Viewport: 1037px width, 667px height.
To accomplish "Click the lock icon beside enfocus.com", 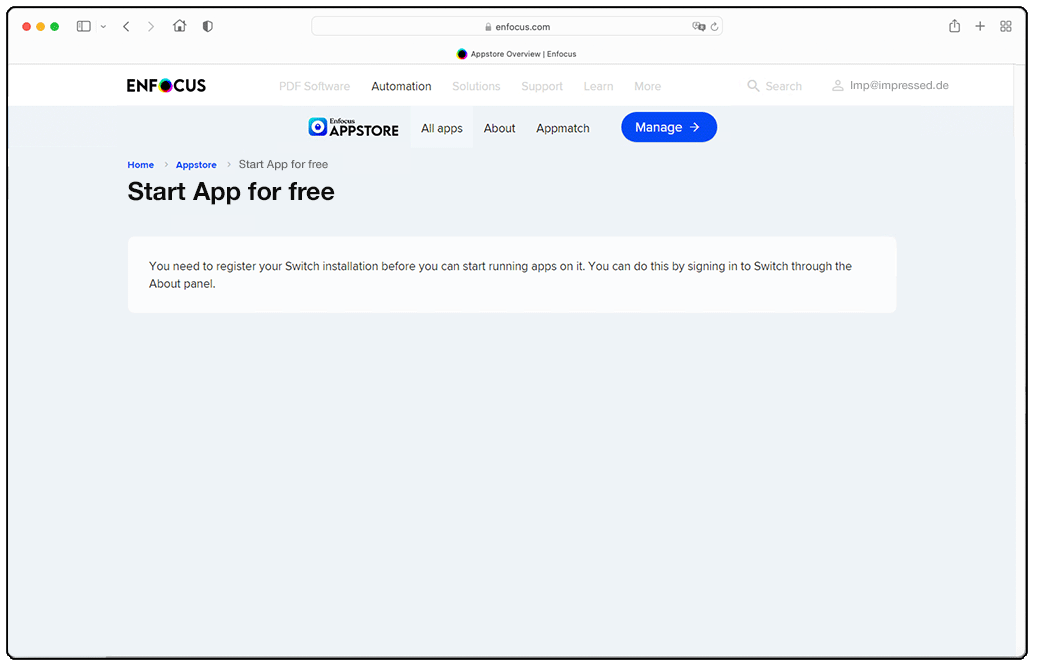I will 488,27.
